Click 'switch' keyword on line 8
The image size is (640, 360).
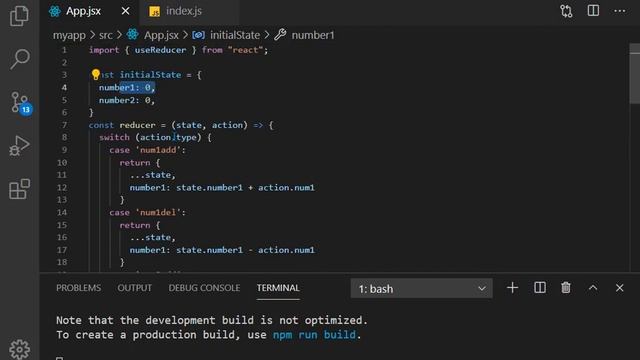point(114,137)
